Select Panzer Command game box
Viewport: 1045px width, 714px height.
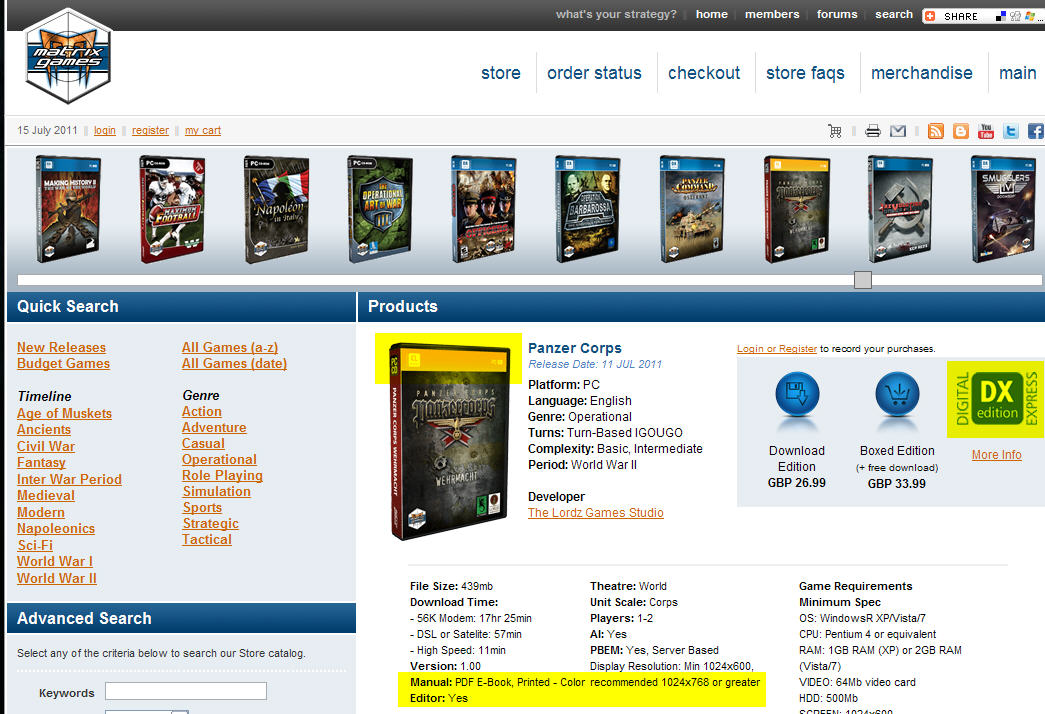[692, 209]
